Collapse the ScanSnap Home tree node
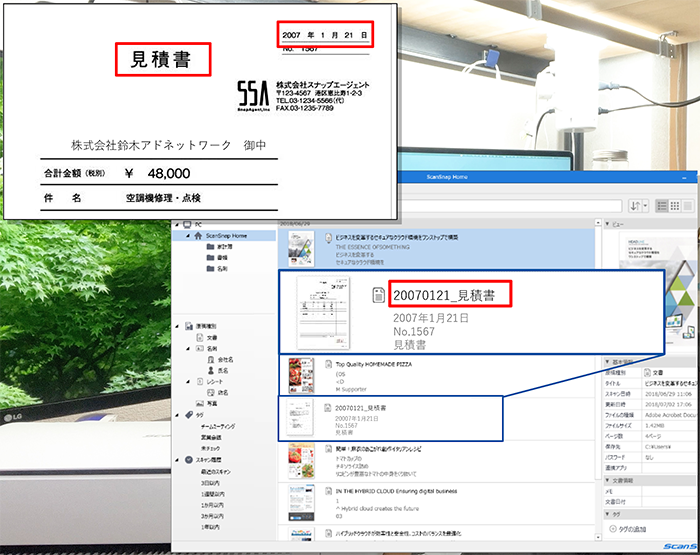Viewport: 700px width, 555px height. click(x=188, y=236)
